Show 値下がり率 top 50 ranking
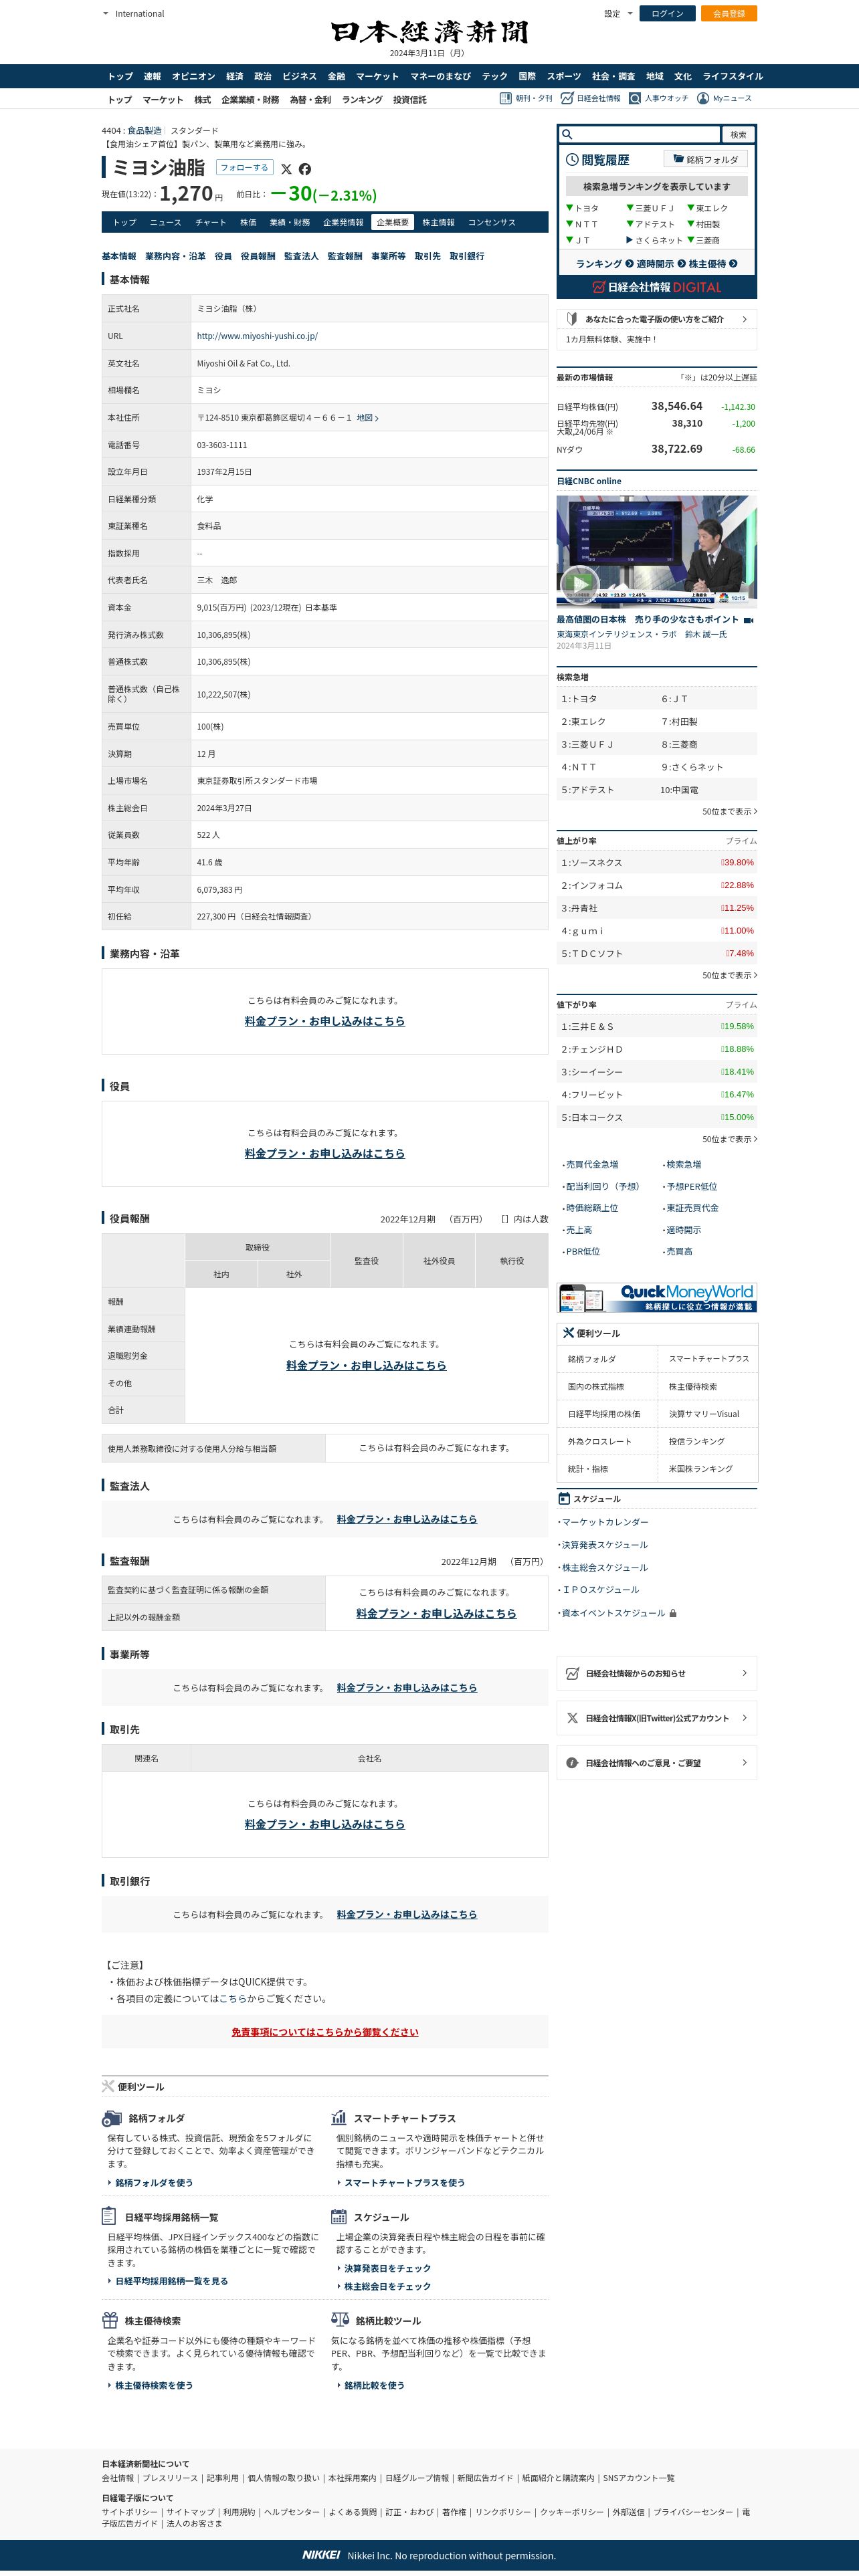859x2576 pixels. (x=729, y=1139)
